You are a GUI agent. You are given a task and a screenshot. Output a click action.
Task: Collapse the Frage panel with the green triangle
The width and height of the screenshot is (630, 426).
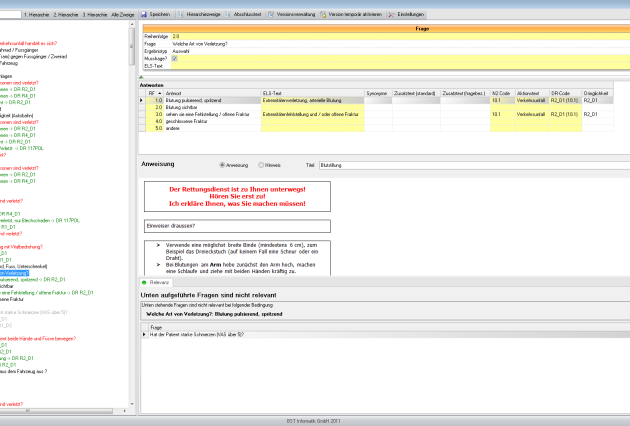(141, 77)
